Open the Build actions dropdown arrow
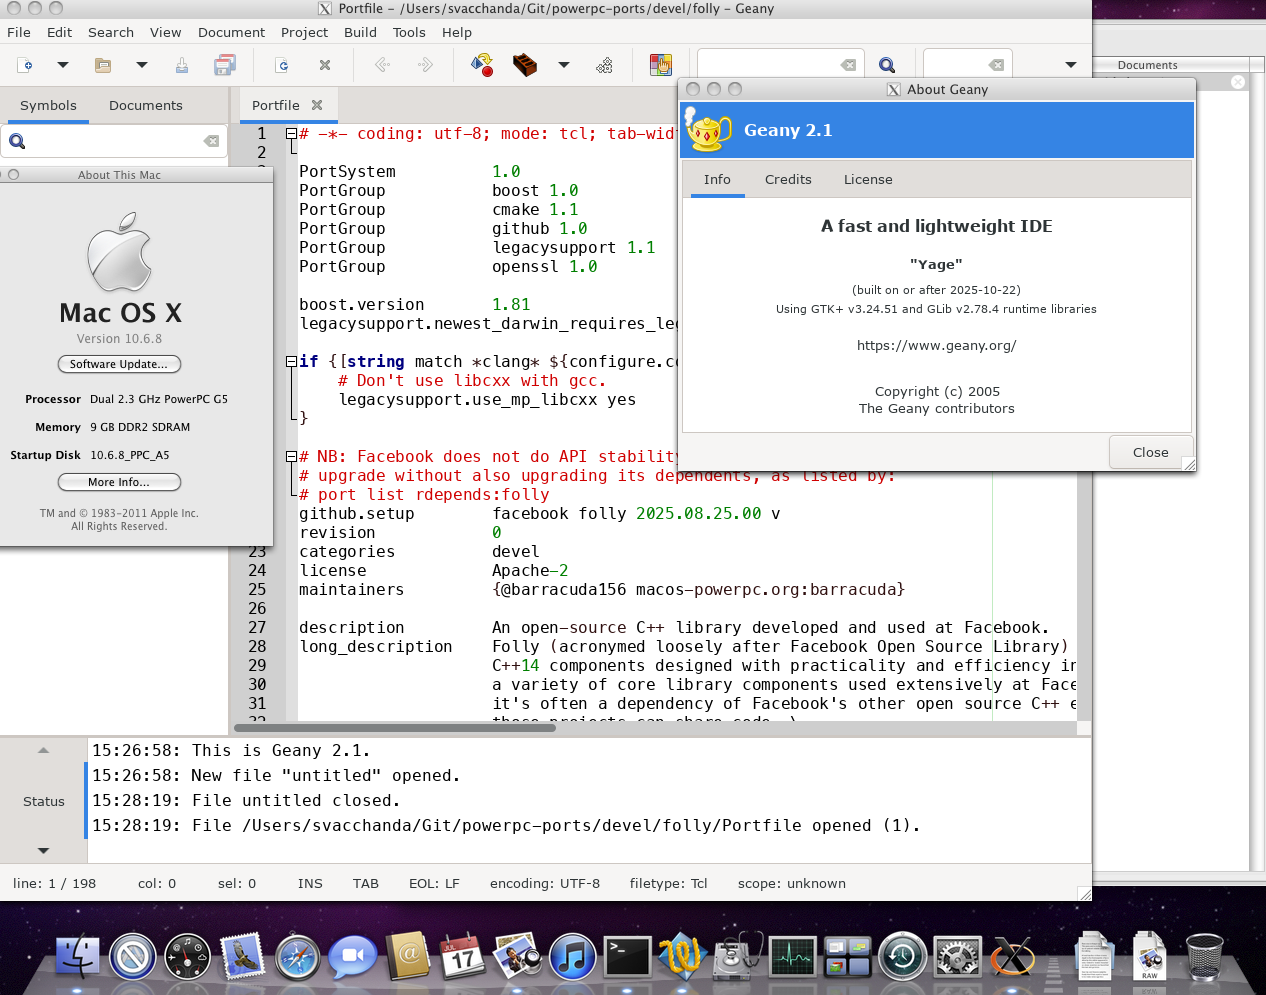The image size is (1266, 995). (x=564, y=65)
